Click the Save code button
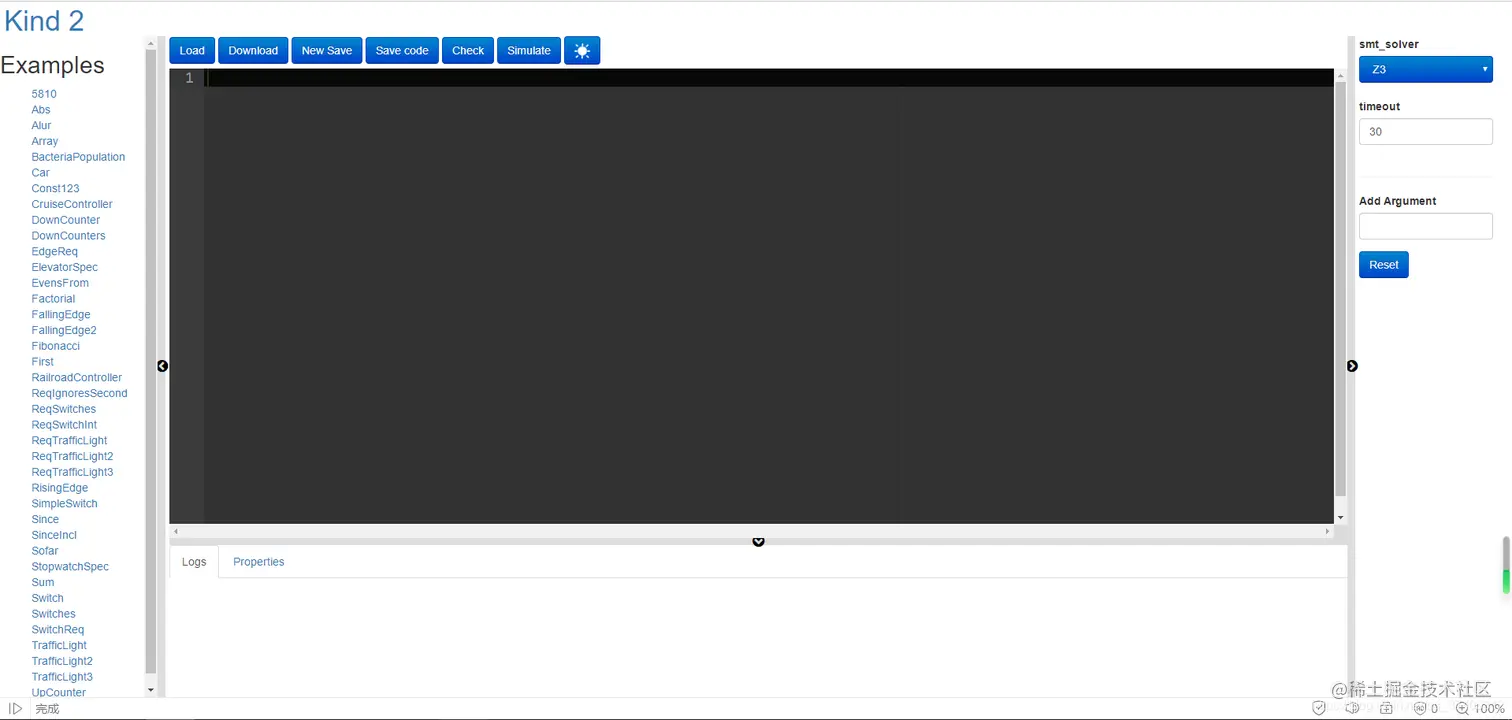1512x720 pixels. click(402, 50)
